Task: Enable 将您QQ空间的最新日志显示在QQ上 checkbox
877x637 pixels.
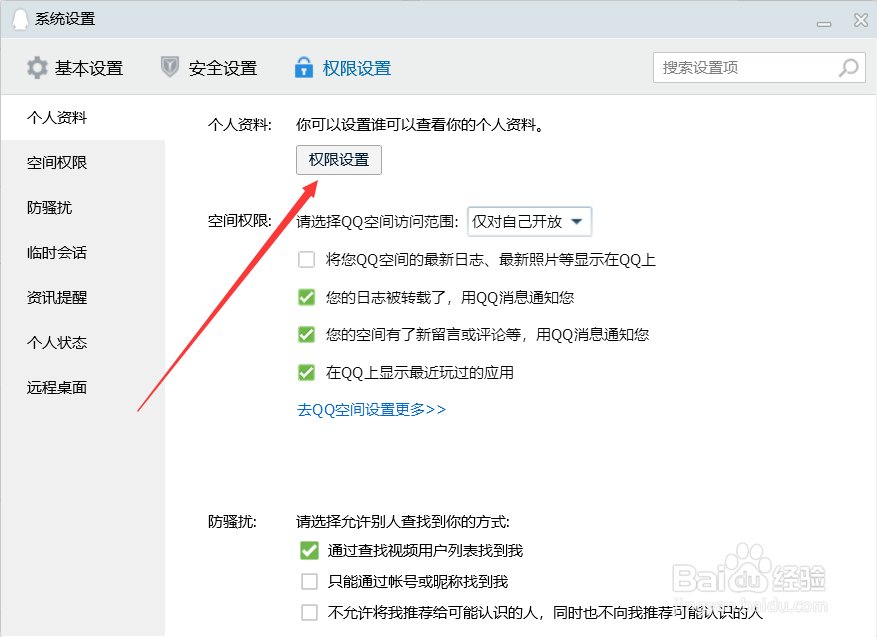Action: pos(306,259)
